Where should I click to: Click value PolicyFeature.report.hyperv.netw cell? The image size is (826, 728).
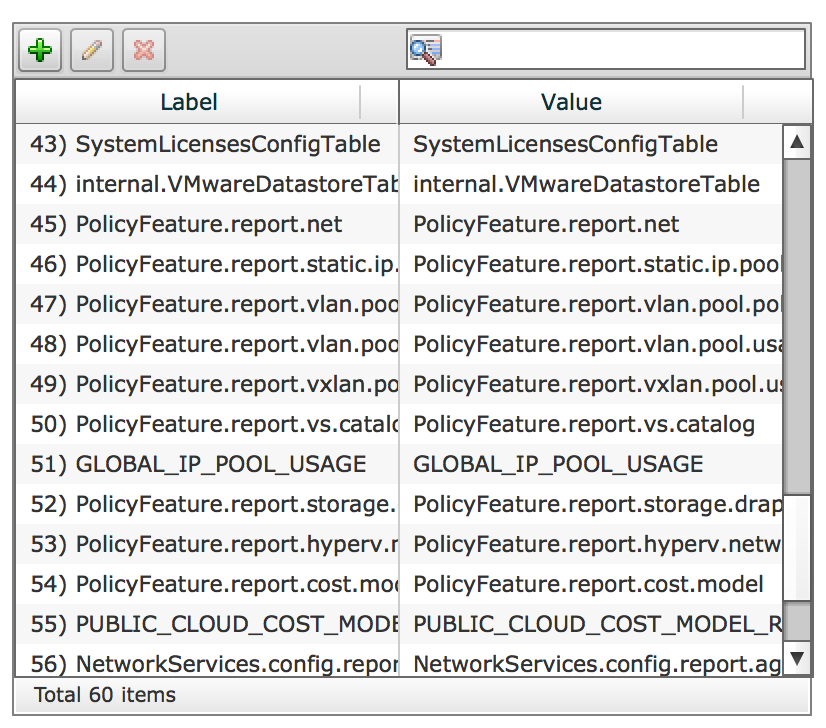point(591,545)
